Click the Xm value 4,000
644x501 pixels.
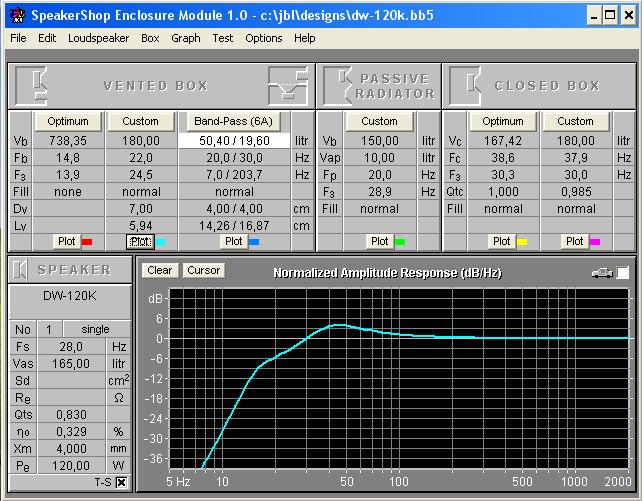pos(71,448)
